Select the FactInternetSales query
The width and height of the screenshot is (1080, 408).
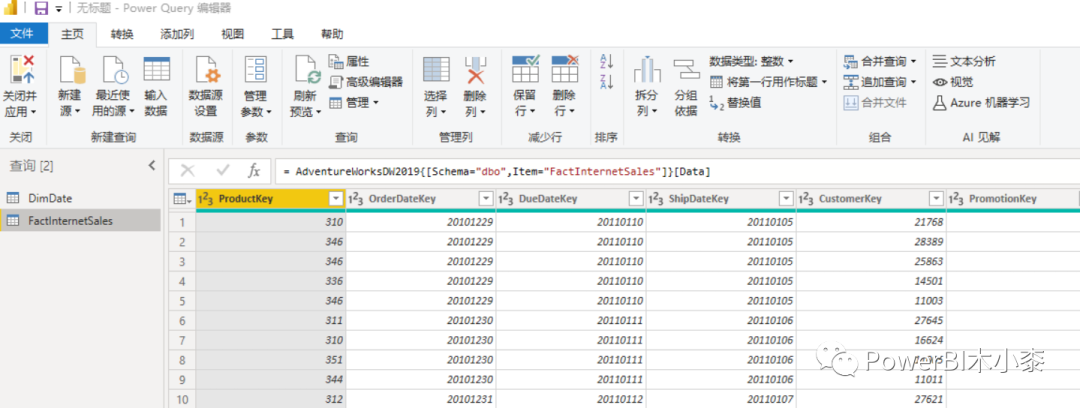coord(81,221)
